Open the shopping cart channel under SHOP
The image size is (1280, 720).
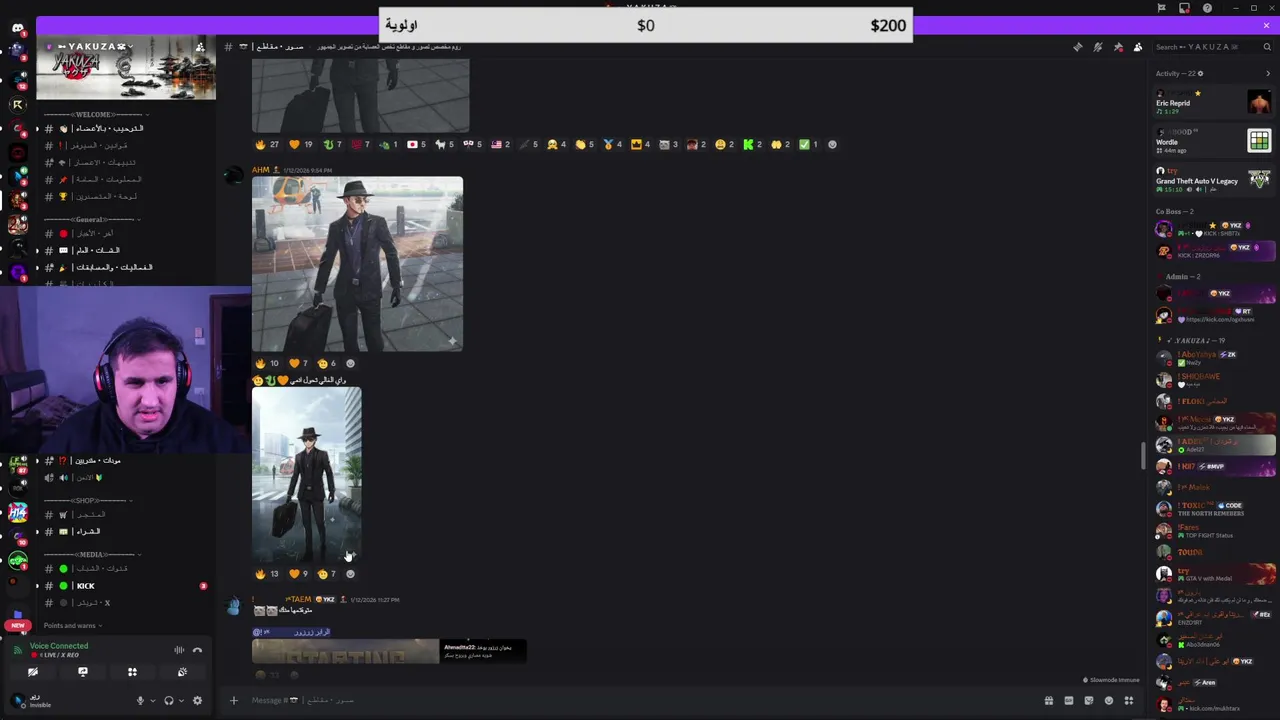tap(125, 514)
